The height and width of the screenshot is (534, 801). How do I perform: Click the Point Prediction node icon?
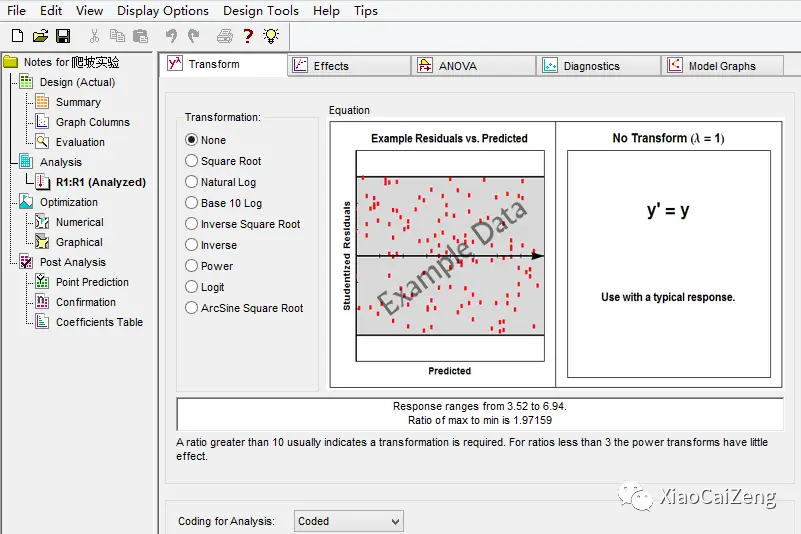[x=42, y=282]
